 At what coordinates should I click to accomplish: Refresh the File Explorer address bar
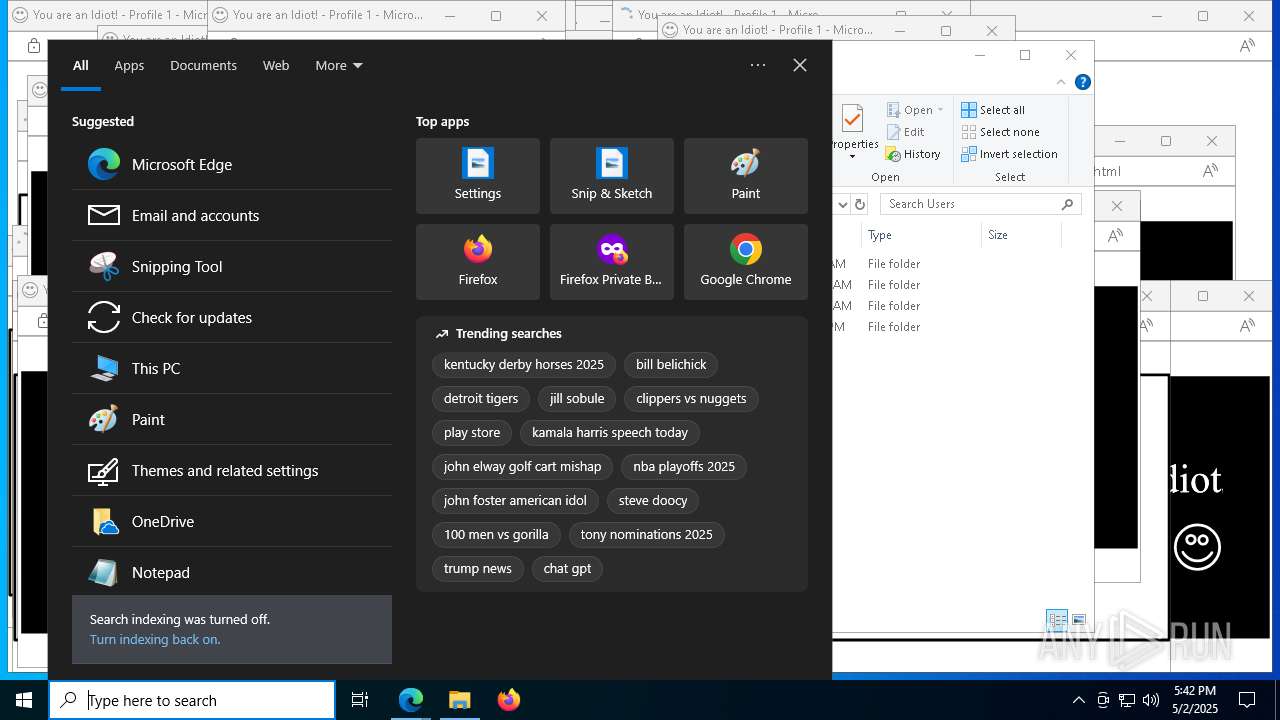(x=860, y=204)
